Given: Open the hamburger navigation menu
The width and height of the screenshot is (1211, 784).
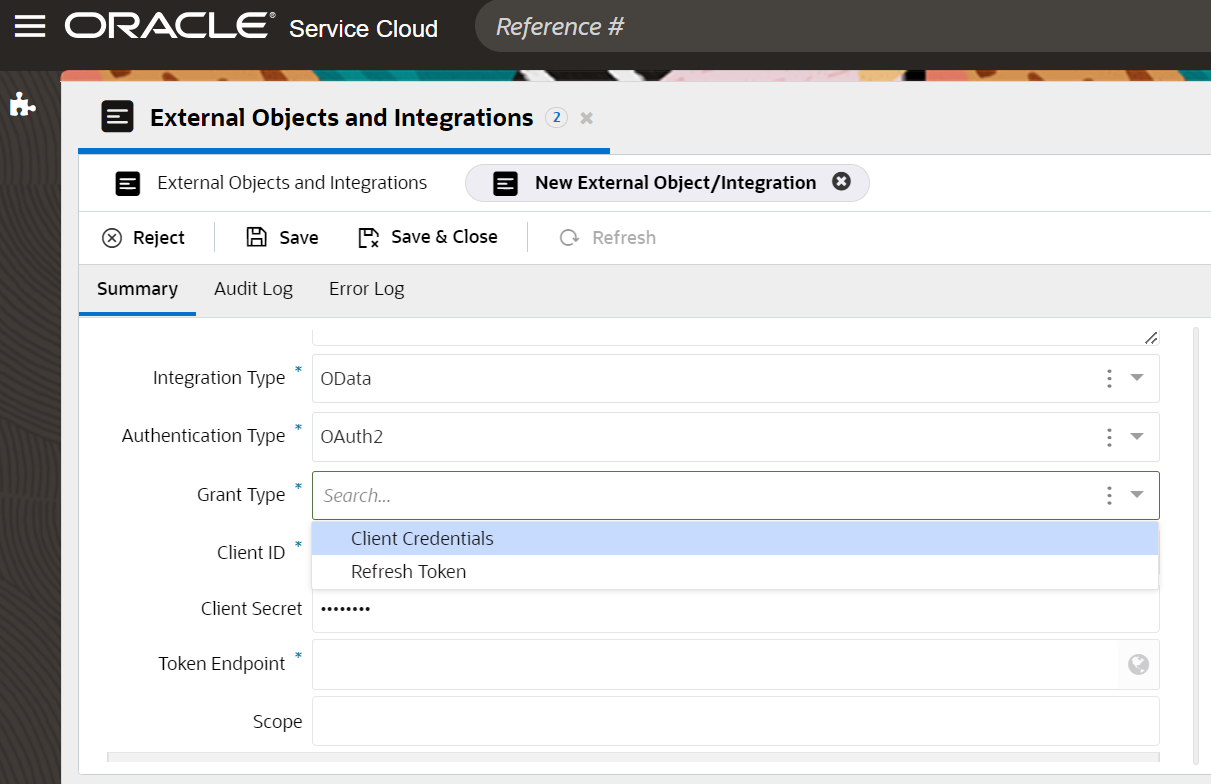Looking at the screenshot, I should (x=30, y=26).
